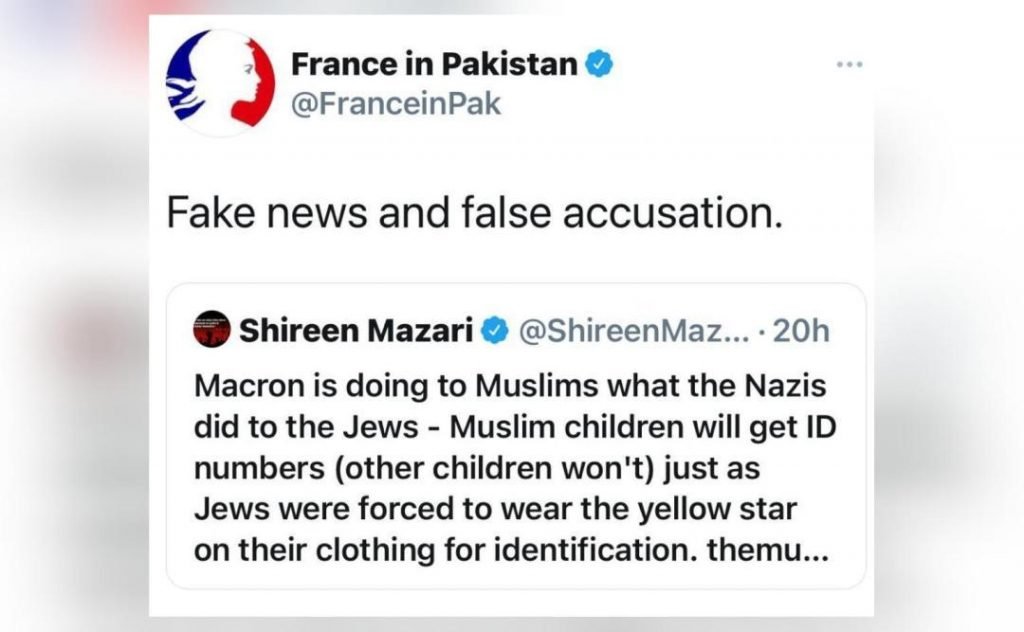Click France in Pakistan's blue verified badge

point(599,65)
